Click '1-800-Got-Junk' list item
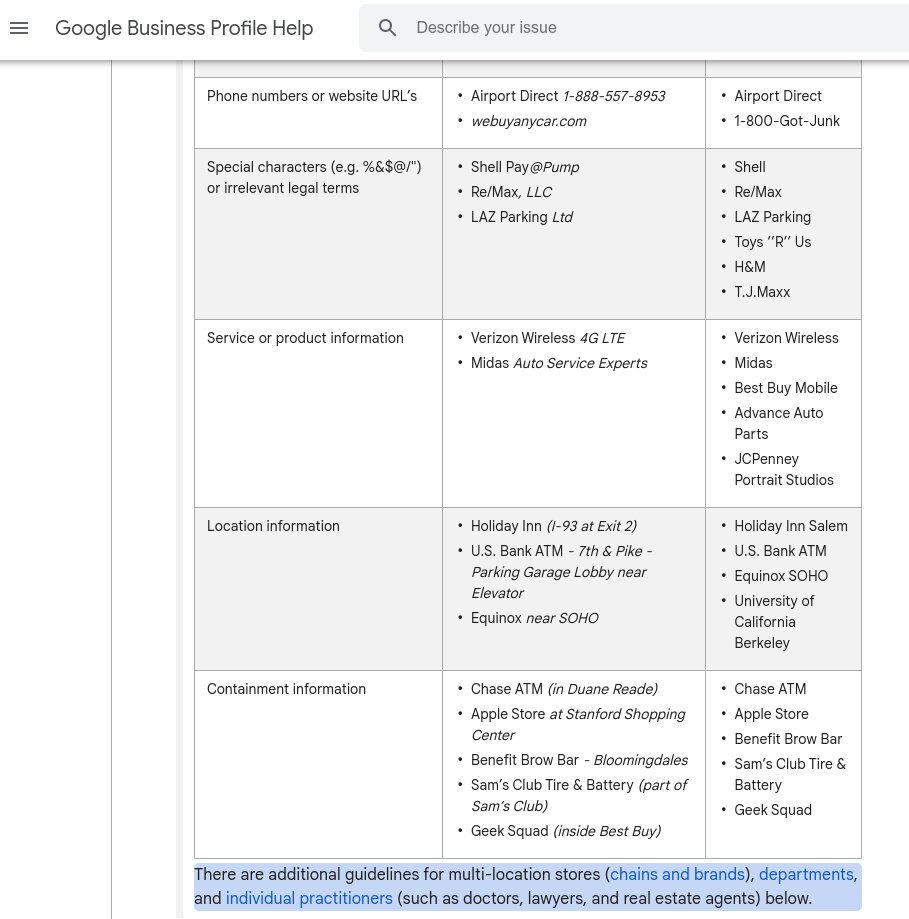Image resolution: width=909 pixels, height=919 pixels. [787, 121]
